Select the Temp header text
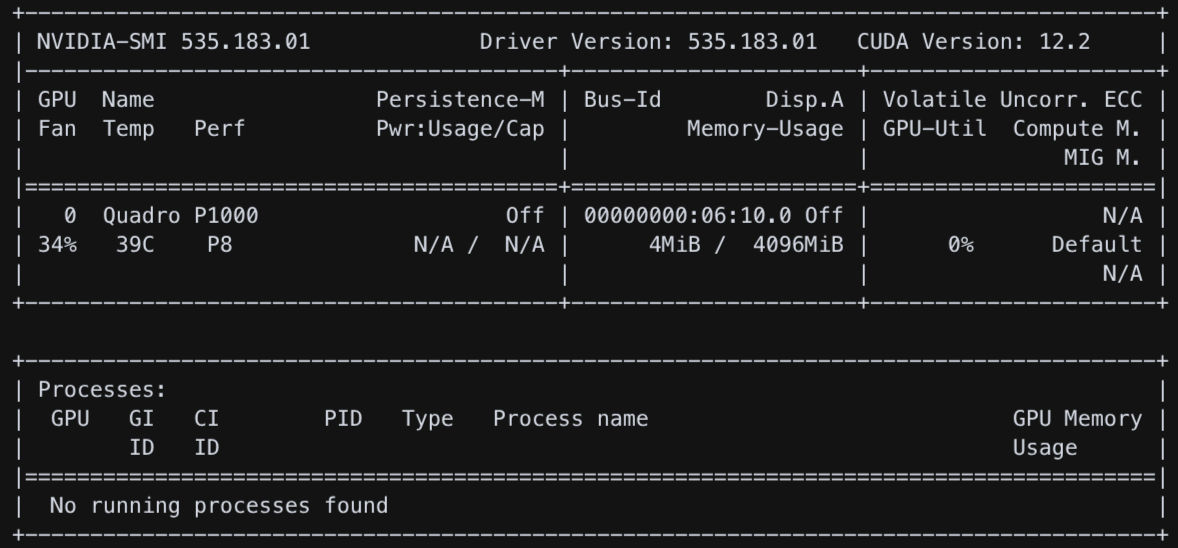1178x548 pixels. 128,129
